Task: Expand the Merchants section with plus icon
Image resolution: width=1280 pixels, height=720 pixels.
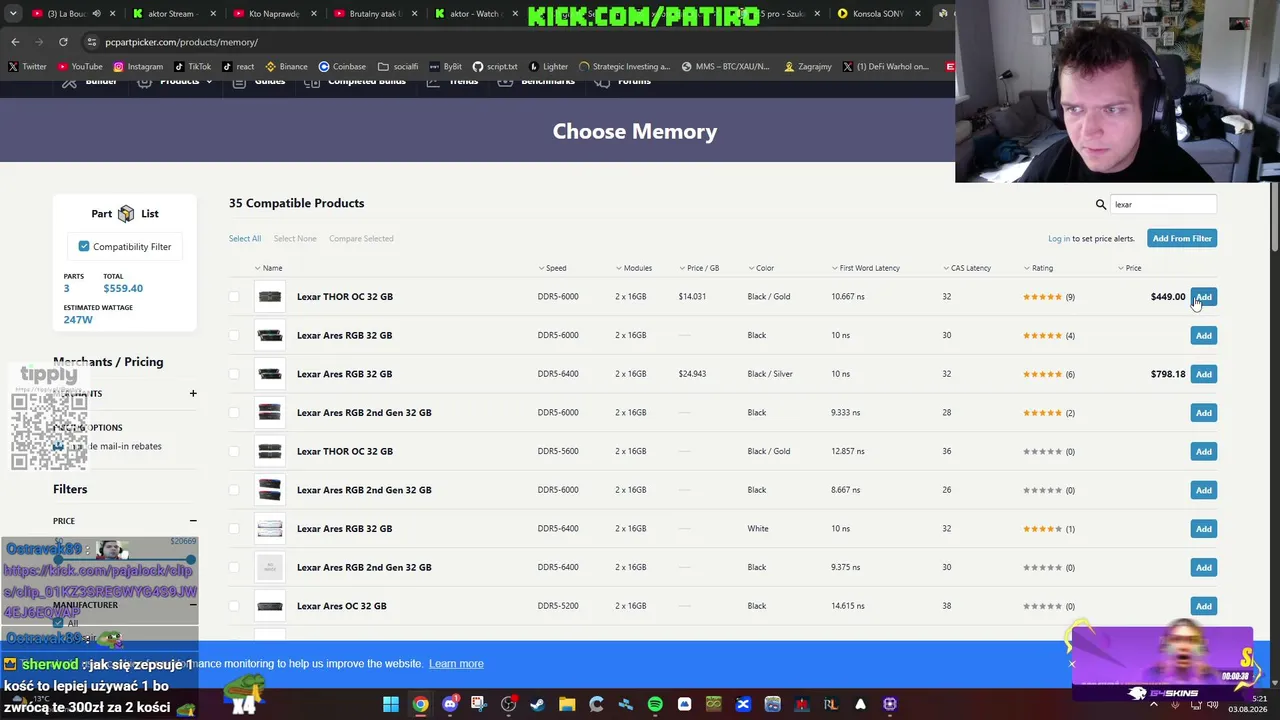Action: coord(193,394)
